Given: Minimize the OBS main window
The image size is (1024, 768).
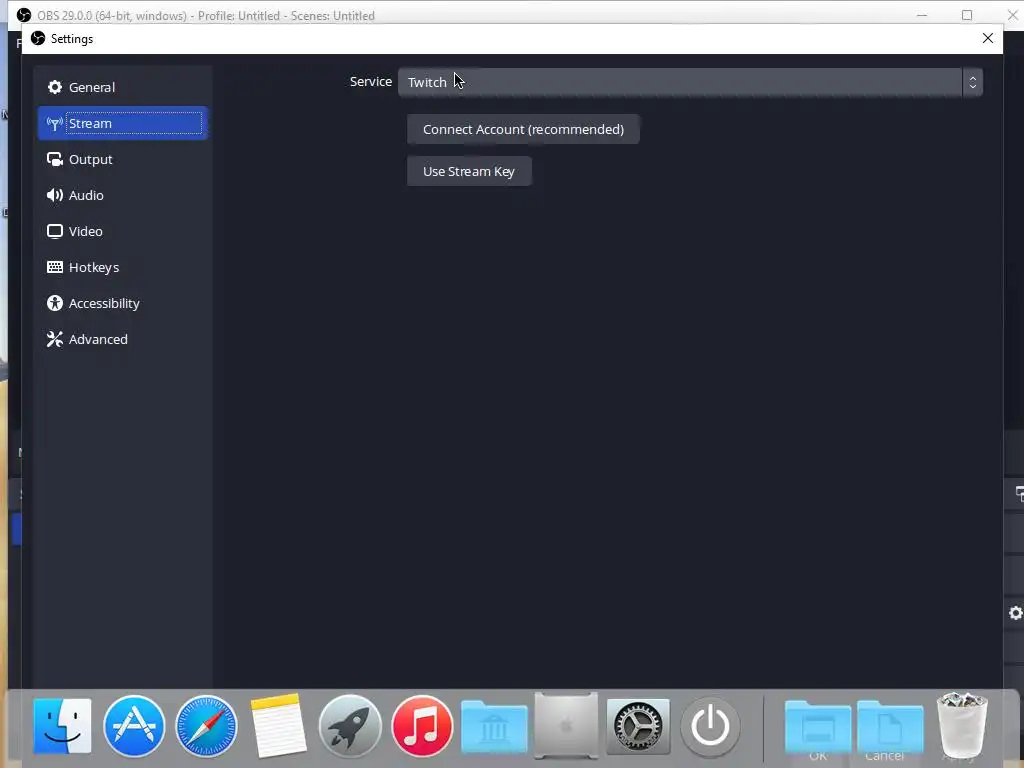Looking at the screenshot, I should pos(921,15).
